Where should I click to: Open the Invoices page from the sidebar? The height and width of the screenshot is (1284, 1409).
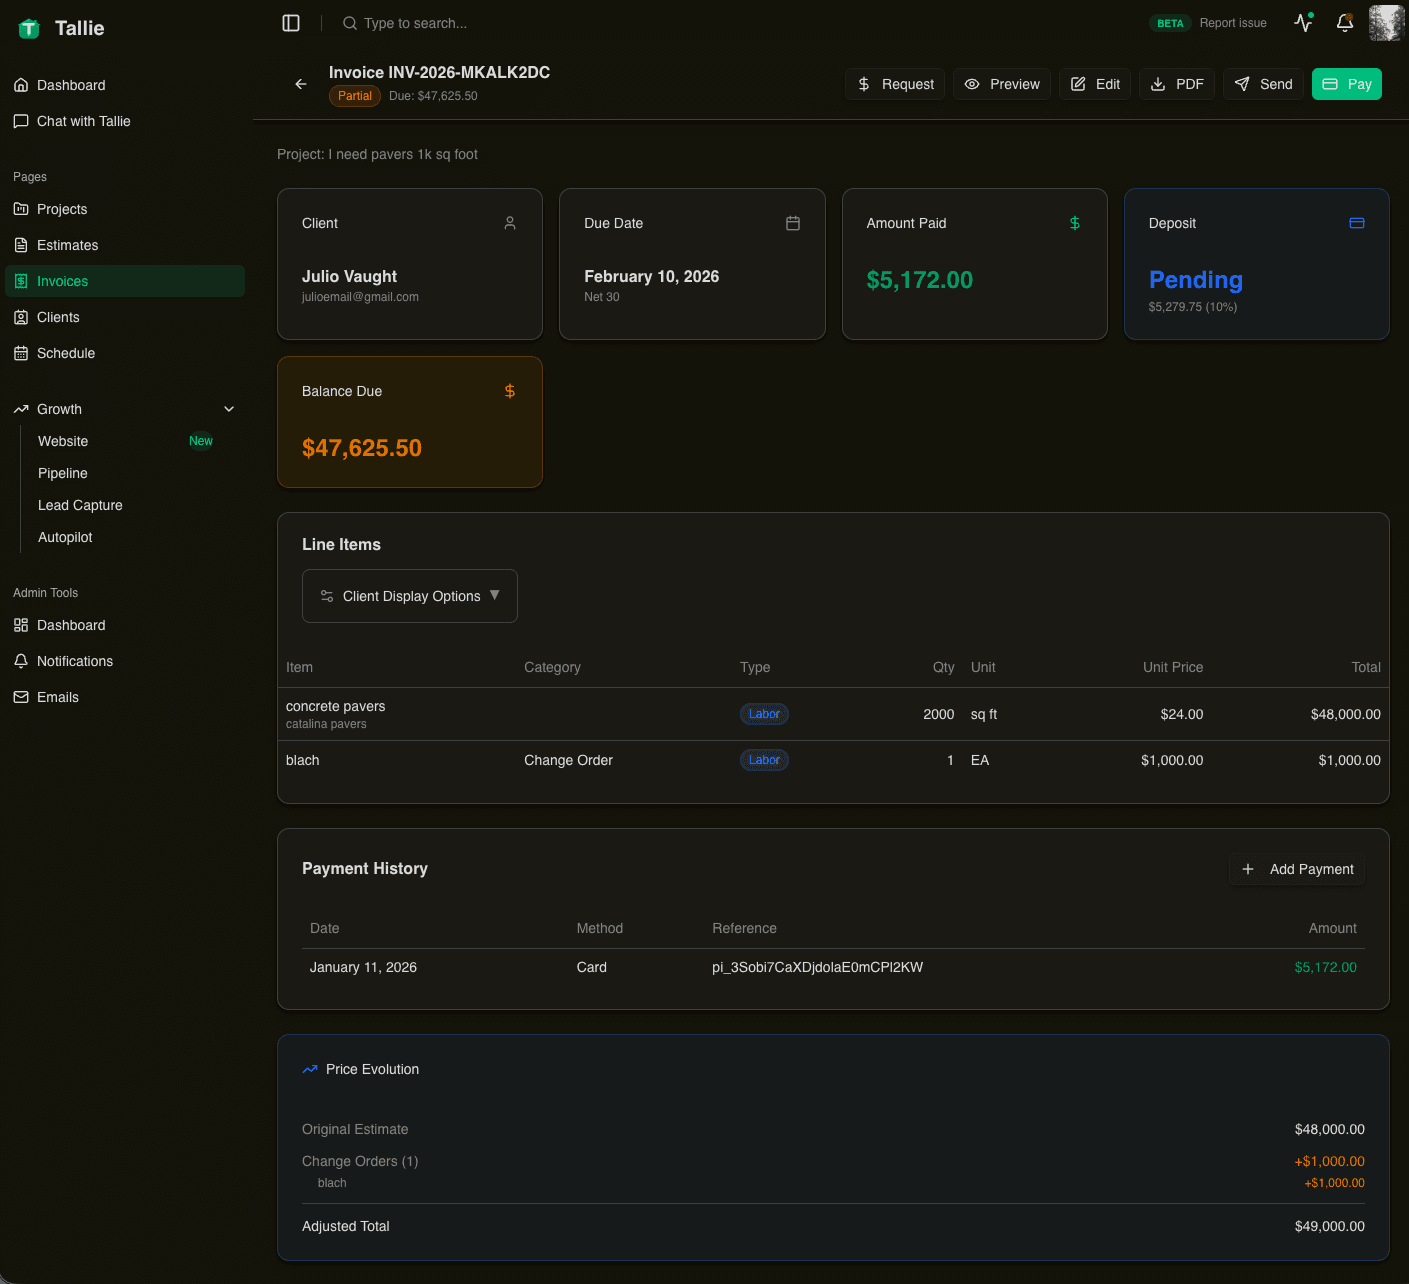pyautogui.click(x=61, y=281)
